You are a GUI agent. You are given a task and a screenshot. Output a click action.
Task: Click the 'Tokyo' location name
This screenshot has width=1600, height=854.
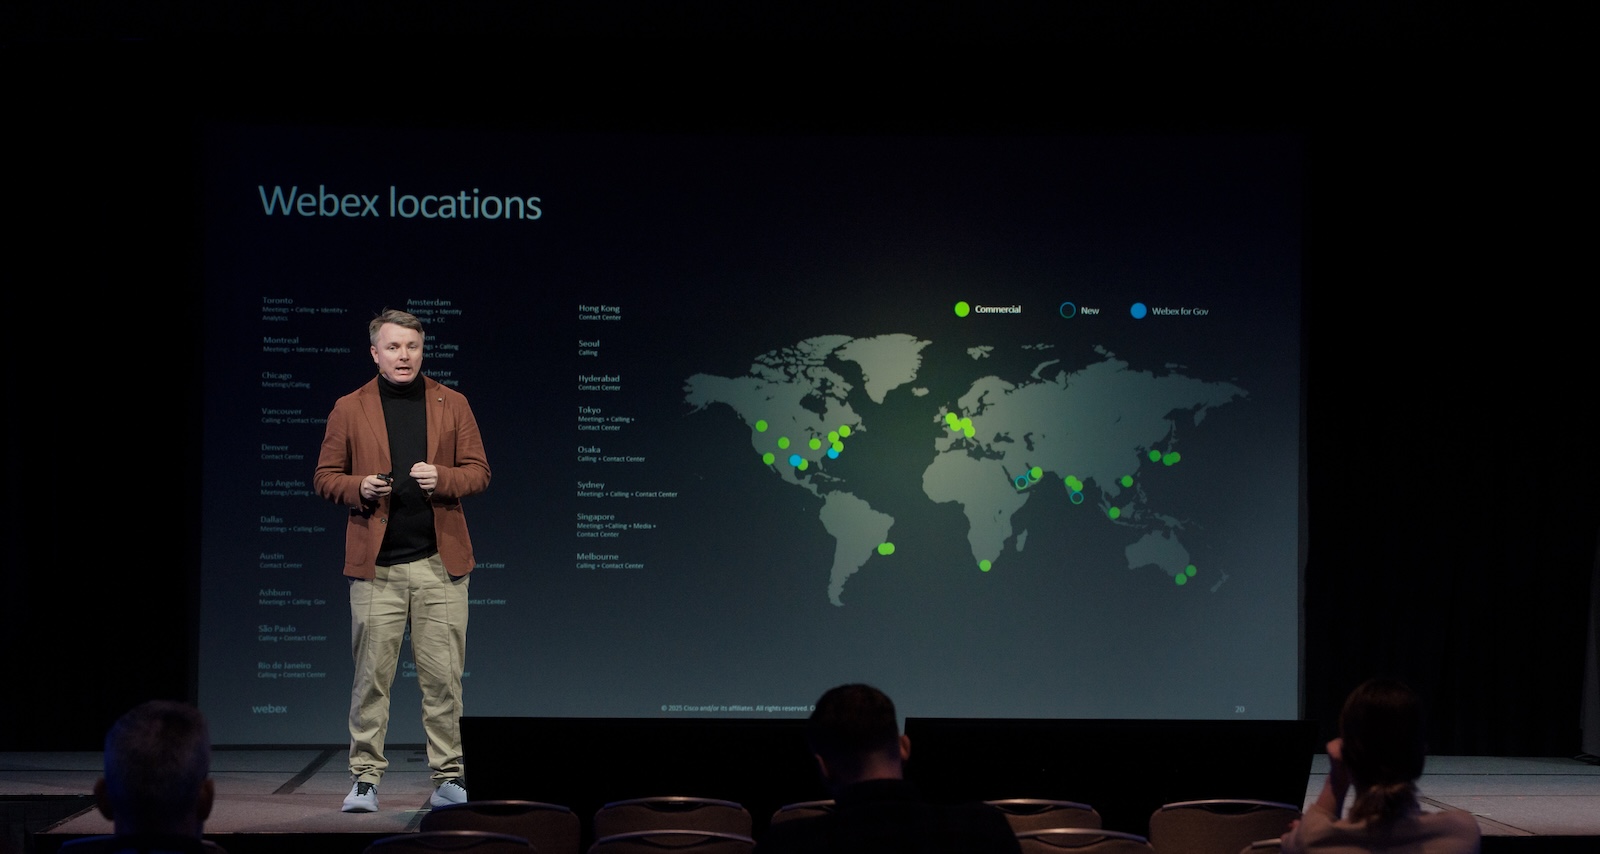[x=590, y=410]
